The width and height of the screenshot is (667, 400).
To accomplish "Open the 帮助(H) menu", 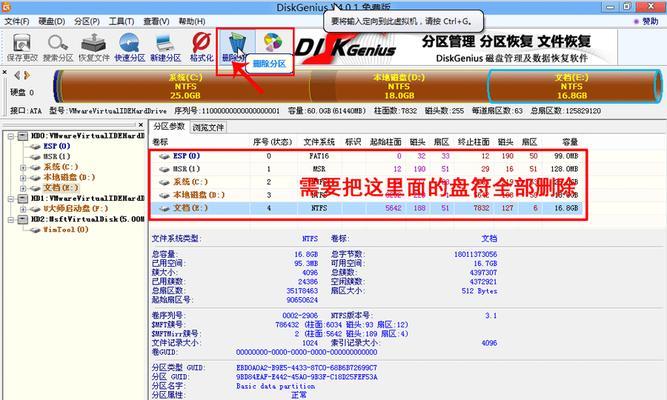I will [191, 21].
